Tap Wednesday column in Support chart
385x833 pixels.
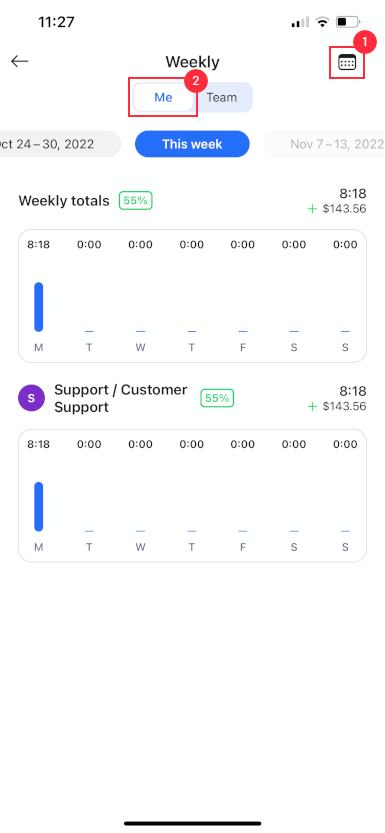coord(140,496)
